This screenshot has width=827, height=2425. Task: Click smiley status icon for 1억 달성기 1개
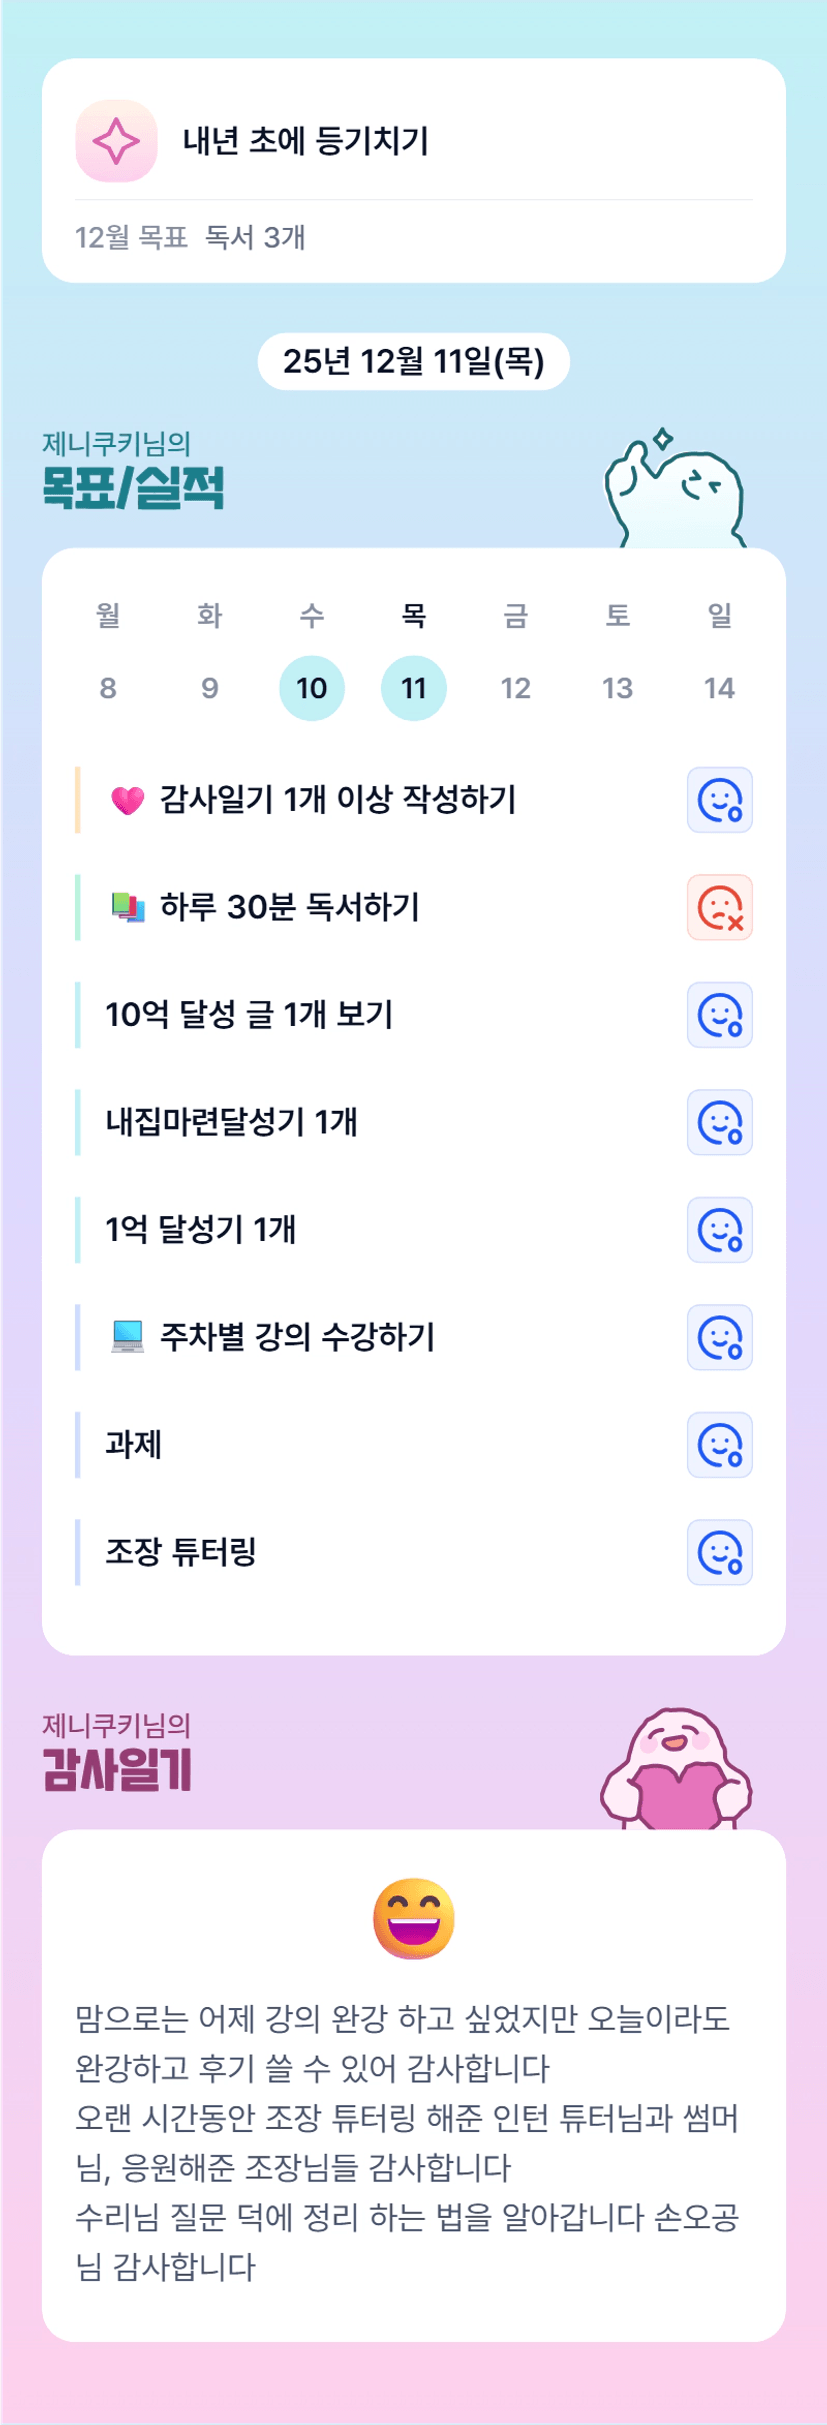pos(719,1230)
